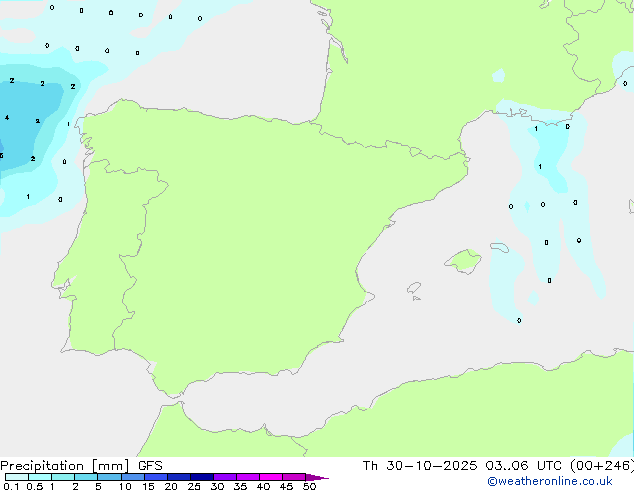Click the "03..06 UTC" time label
Viewport: 634px width, 490px height.
click(x=523, y=466)
